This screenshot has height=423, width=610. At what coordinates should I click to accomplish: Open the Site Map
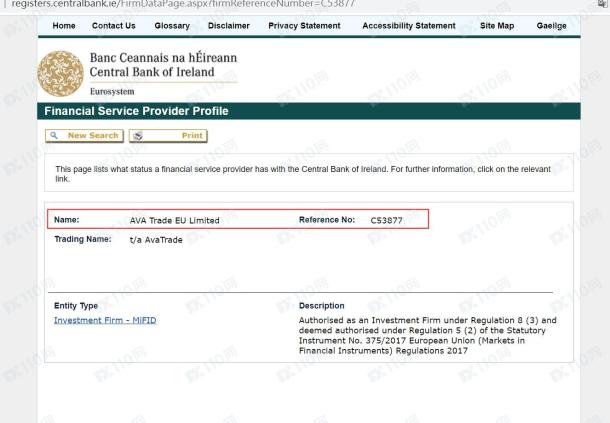point(497,26)
